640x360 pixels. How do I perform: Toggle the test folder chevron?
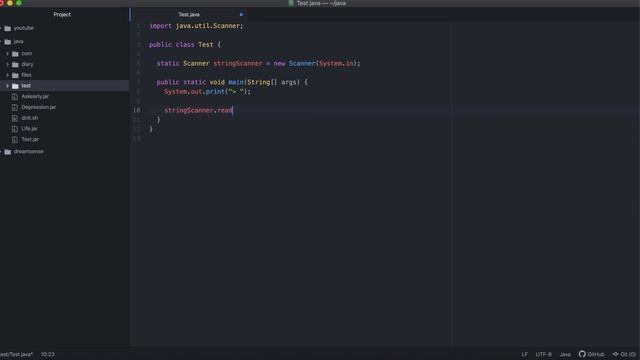7,86
